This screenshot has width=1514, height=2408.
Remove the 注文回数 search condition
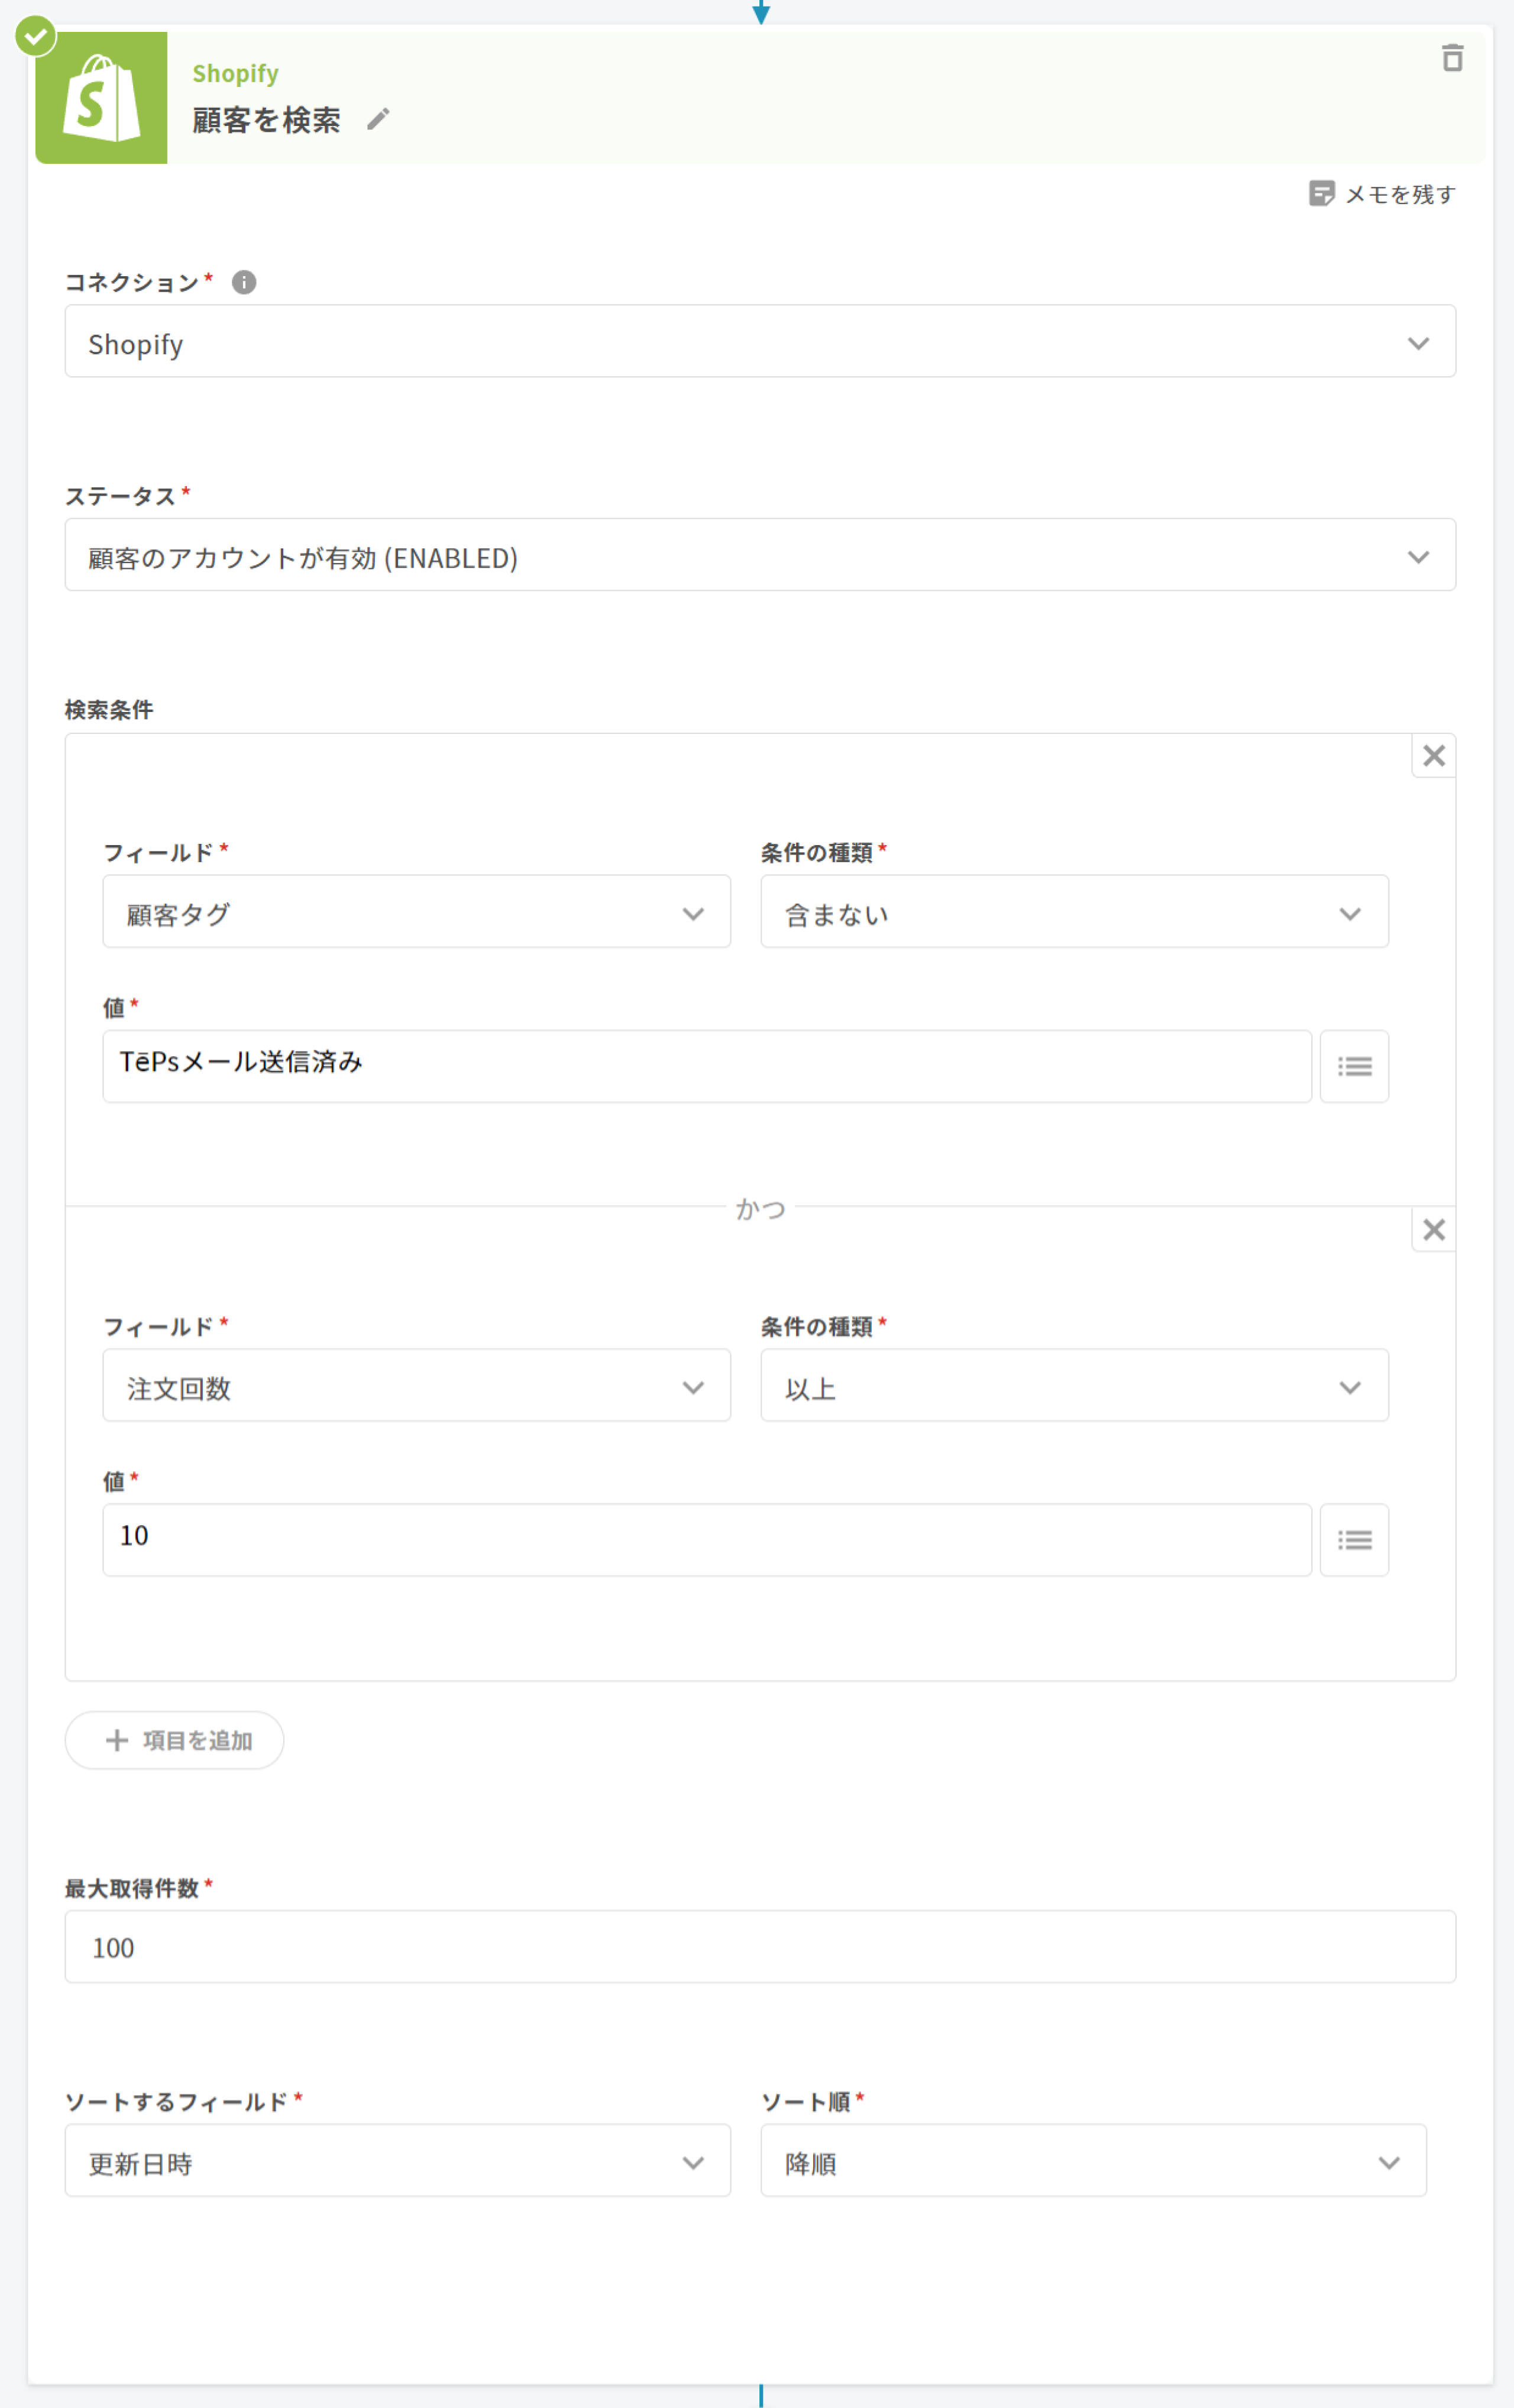[1433, 1230]
